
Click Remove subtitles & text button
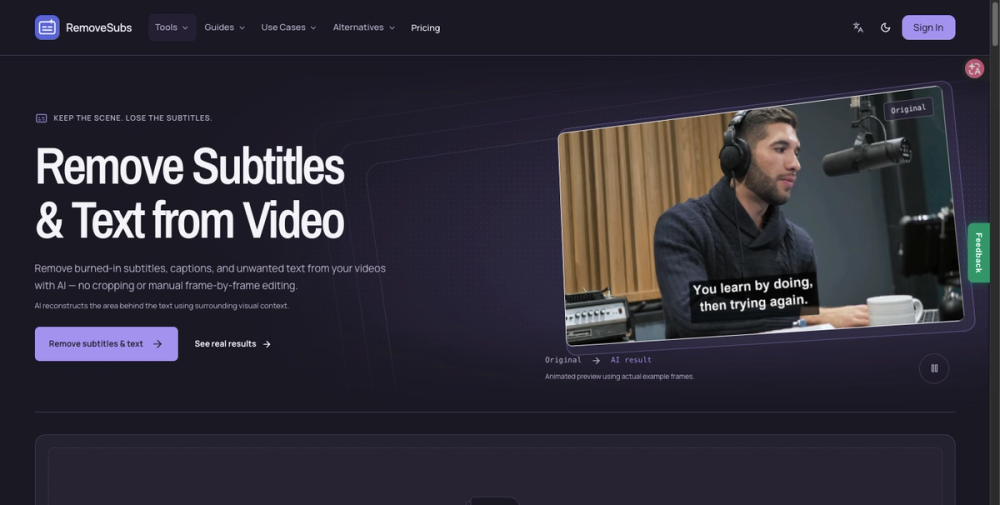tap(107, 344)
